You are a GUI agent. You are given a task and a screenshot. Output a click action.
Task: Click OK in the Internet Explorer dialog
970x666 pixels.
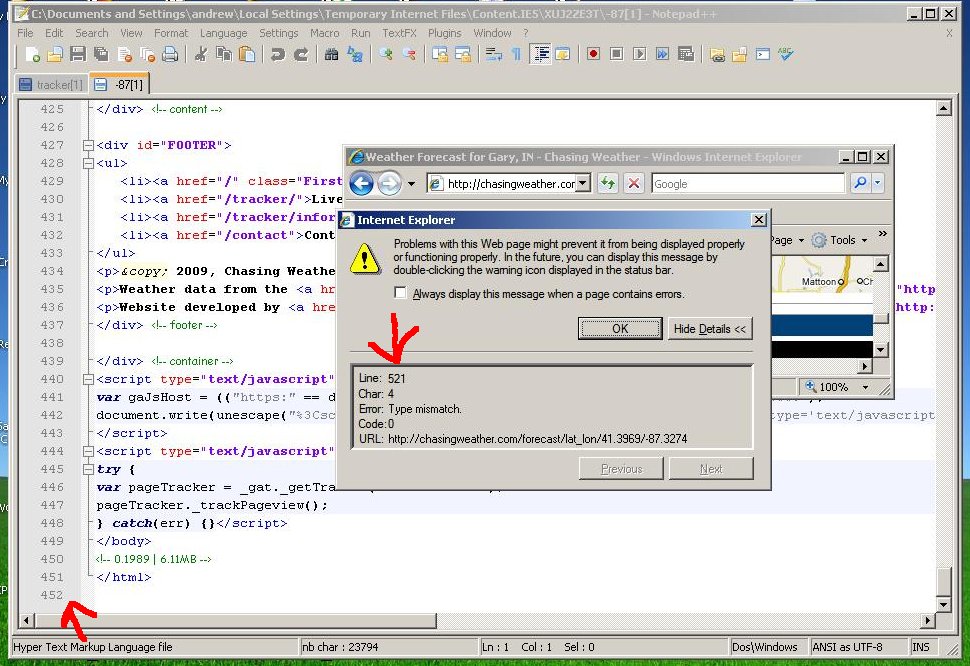pos(620,329)
